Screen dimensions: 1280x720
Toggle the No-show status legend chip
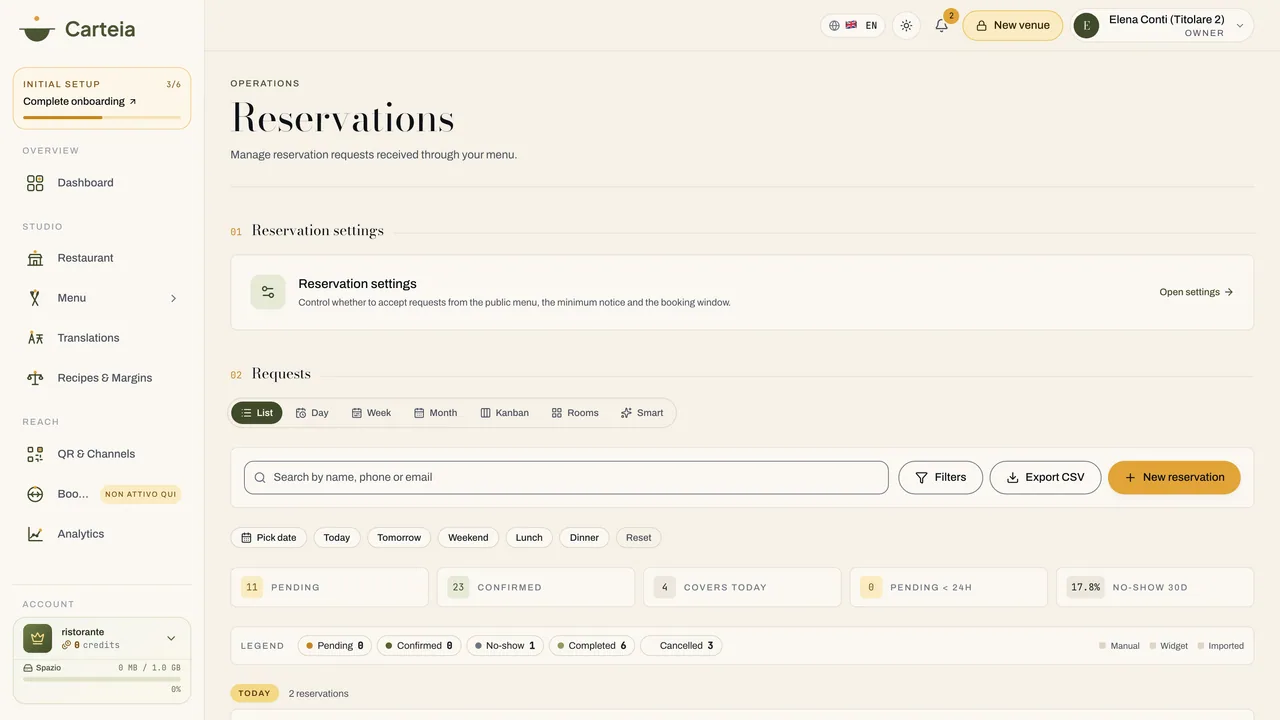pos(505,646)
